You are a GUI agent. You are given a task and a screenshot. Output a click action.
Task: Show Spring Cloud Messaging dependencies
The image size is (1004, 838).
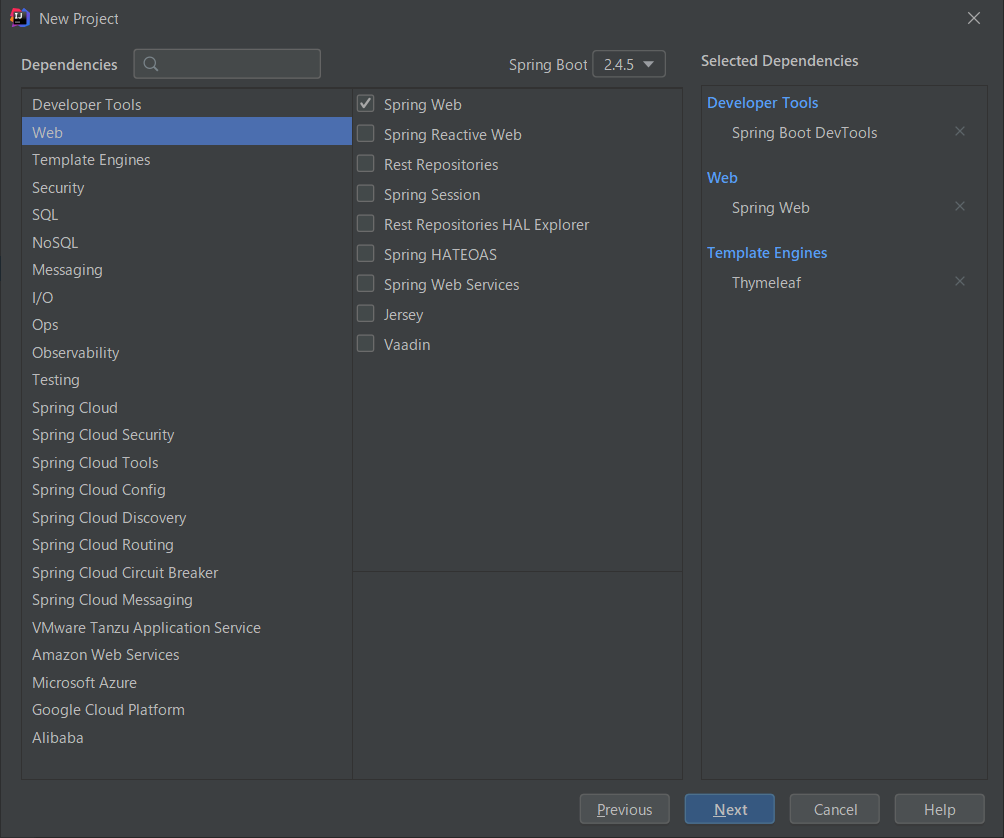pos(187,600)
